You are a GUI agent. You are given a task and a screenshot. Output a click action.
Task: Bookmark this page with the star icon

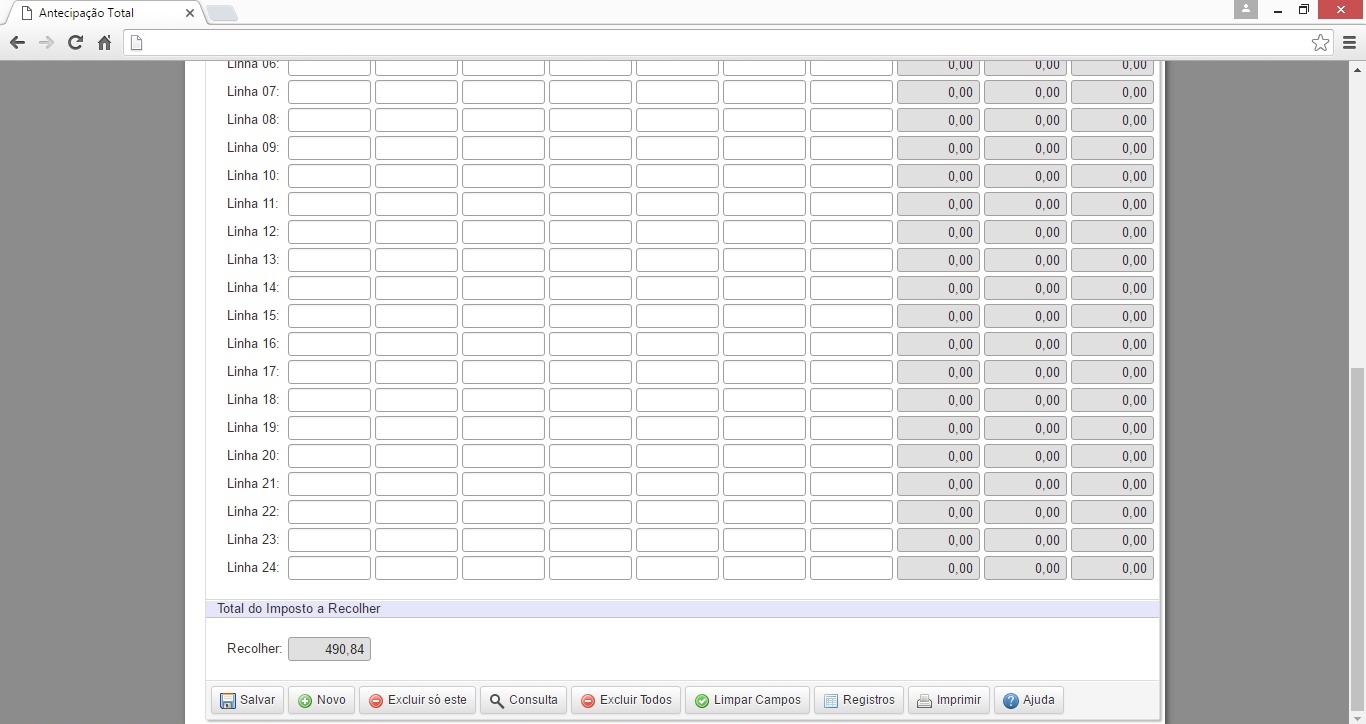1320,42
